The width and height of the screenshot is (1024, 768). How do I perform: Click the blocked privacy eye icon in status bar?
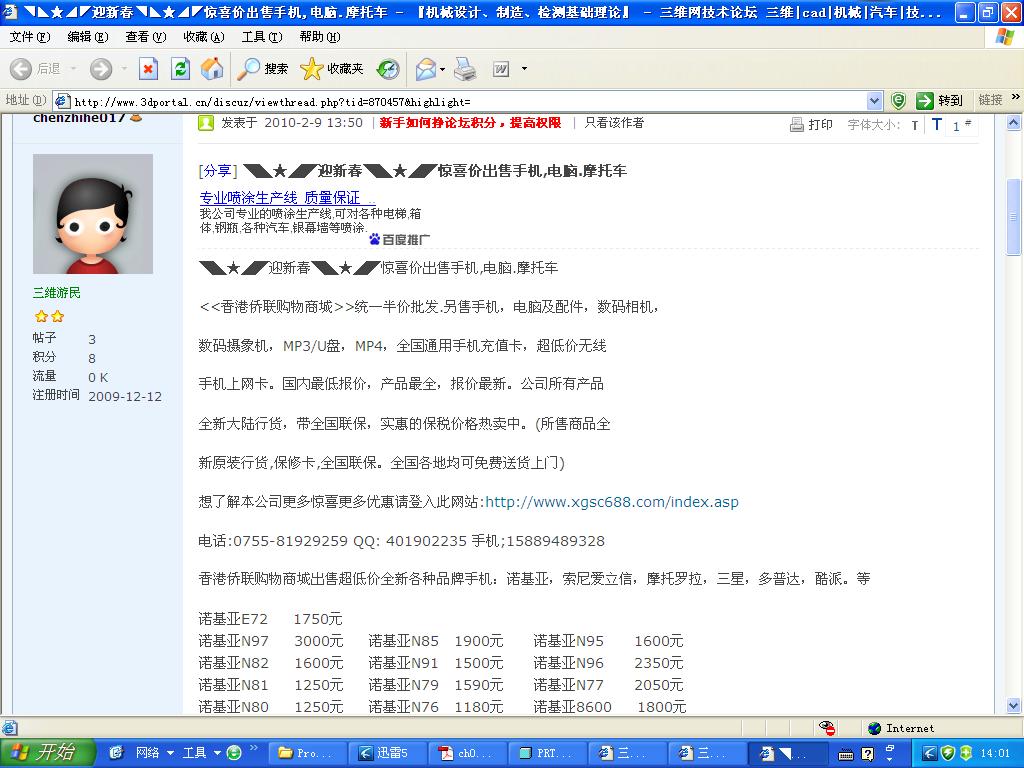(x=827, y=728)
